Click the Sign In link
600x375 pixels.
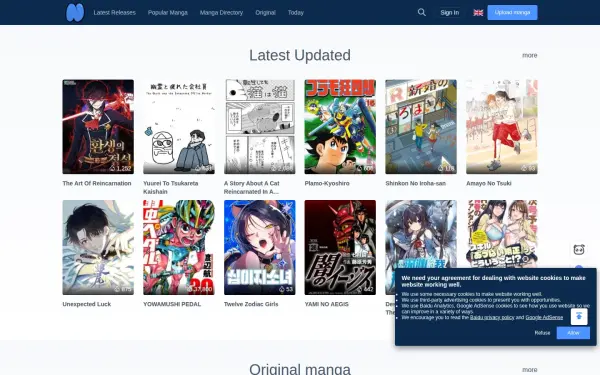tap(449, 13)
